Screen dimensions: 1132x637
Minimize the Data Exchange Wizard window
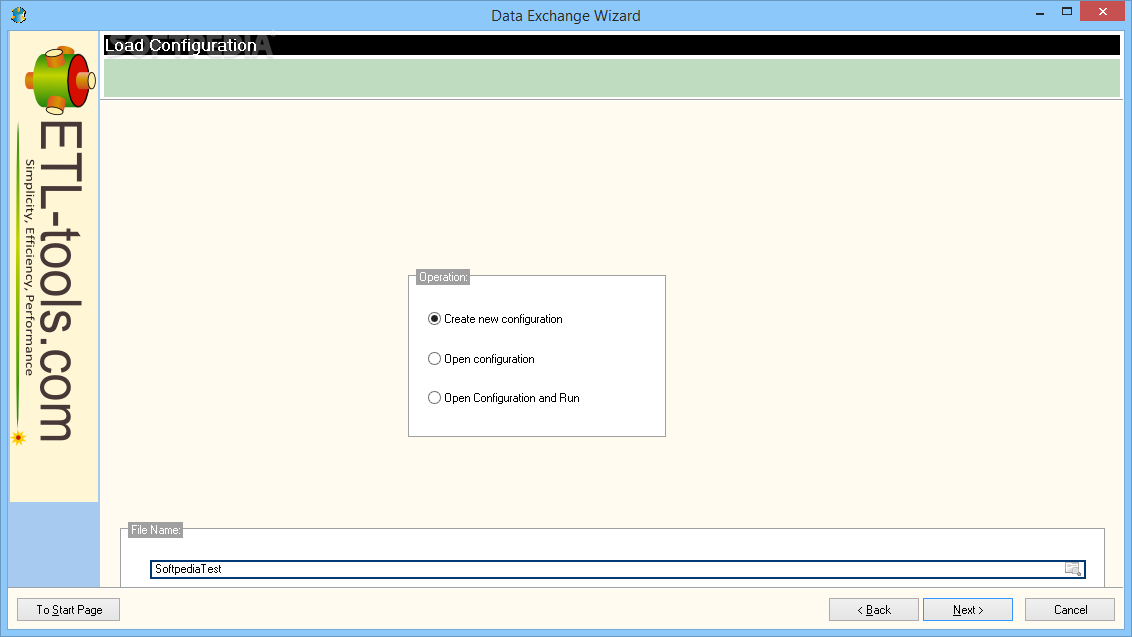pyautogui.click(x=1040, y=13)
